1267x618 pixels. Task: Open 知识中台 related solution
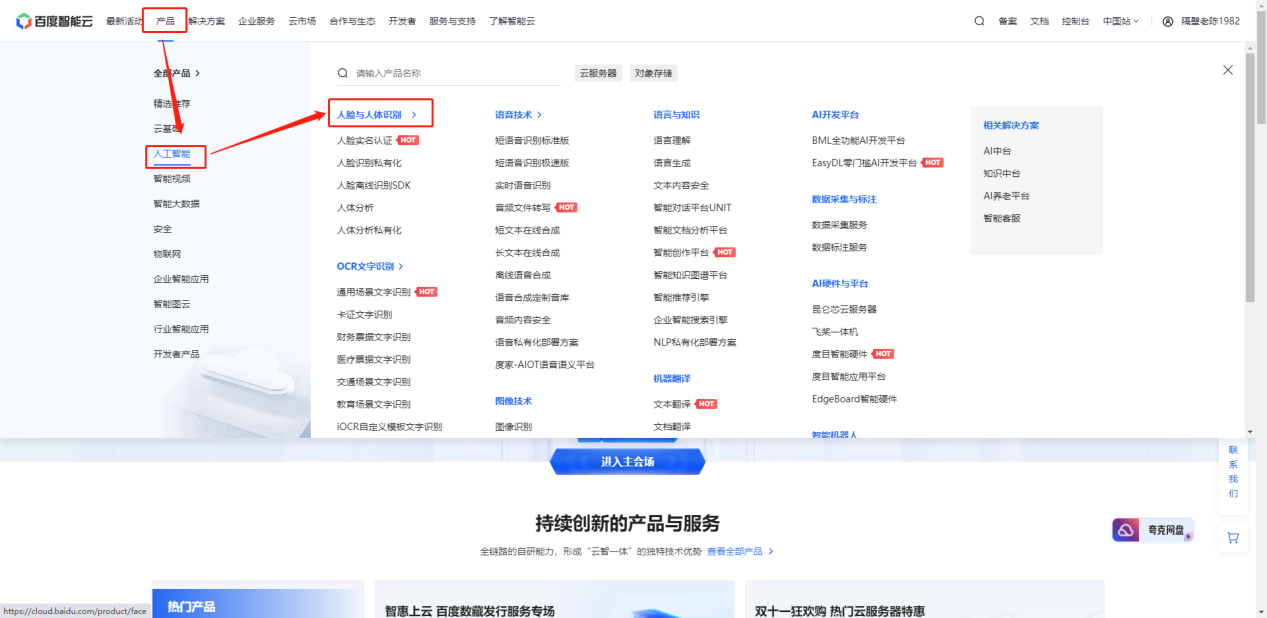[1002, 174]
